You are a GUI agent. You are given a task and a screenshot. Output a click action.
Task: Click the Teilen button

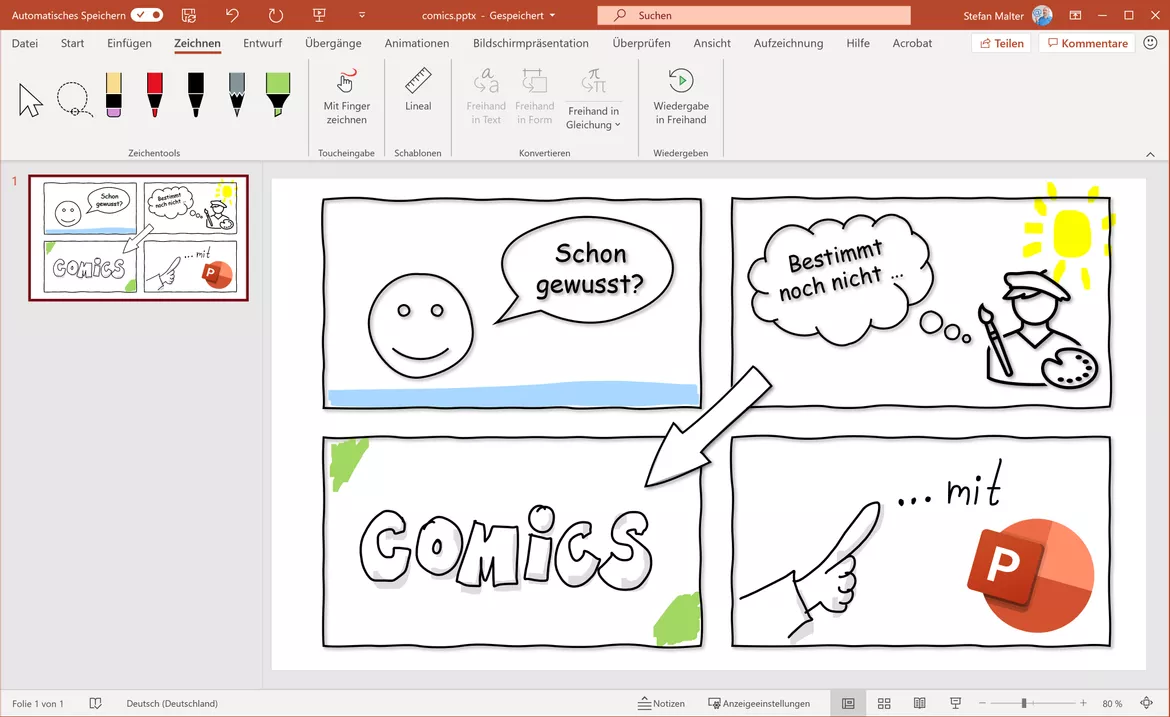[x=1001, y=43]
